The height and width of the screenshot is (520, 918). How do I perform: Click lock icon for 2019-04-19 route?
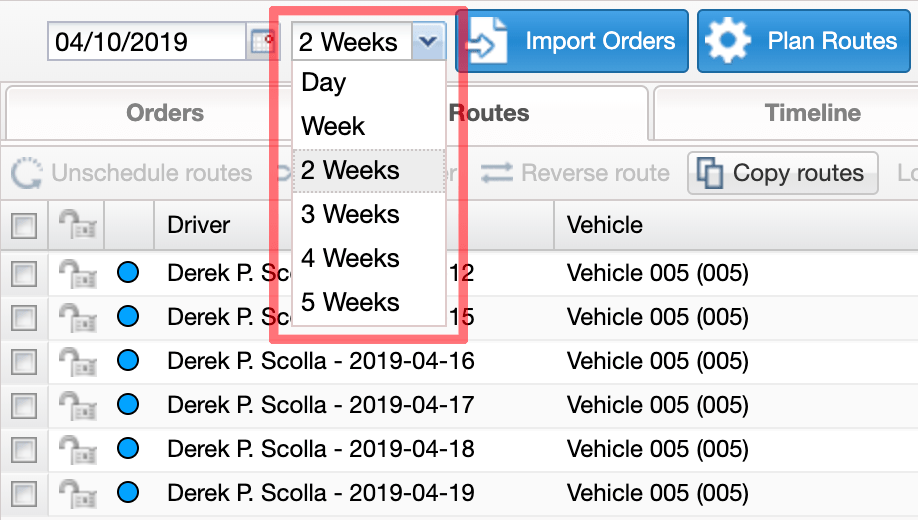pos(77,492)
